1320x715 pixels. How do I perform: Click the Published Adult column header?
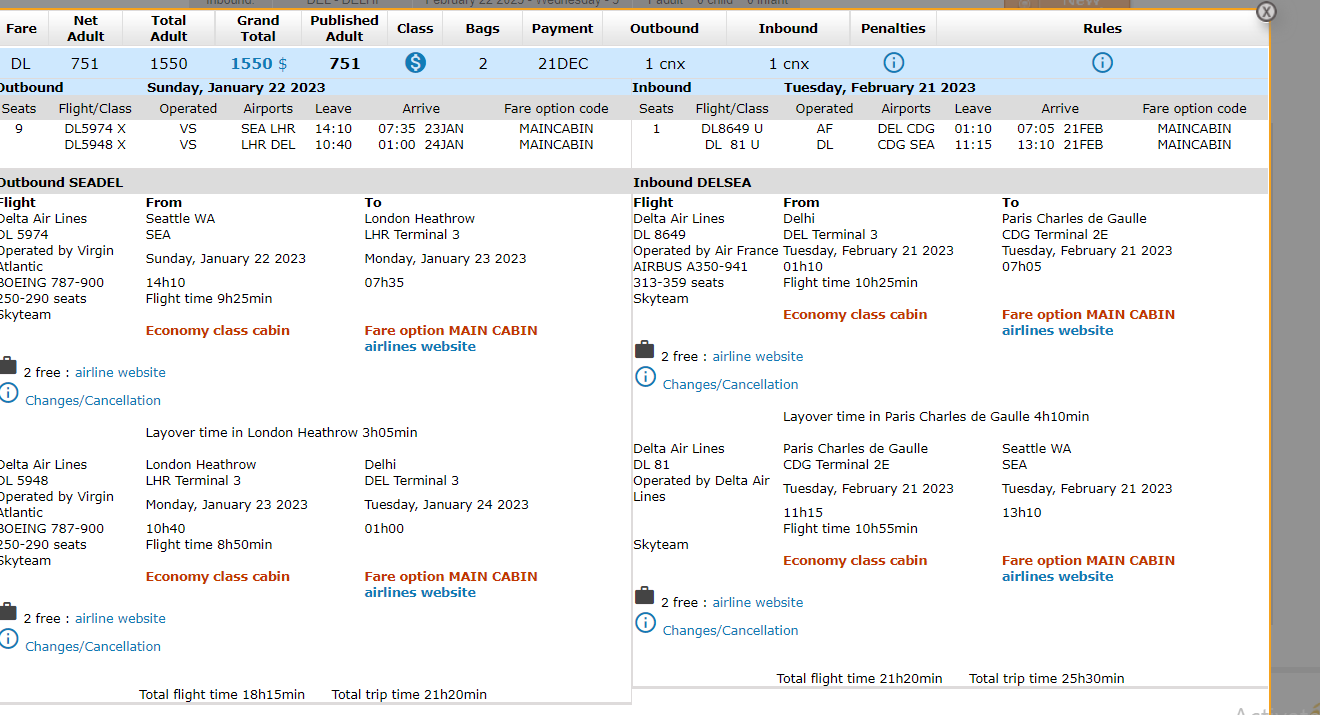coord(344,28)
